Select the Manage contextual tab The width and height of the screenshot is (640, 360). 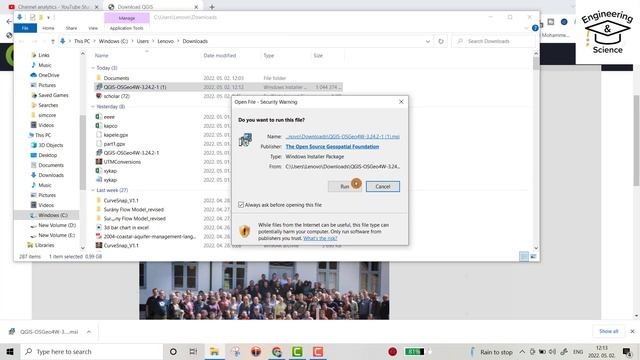[x=127, y=18]
